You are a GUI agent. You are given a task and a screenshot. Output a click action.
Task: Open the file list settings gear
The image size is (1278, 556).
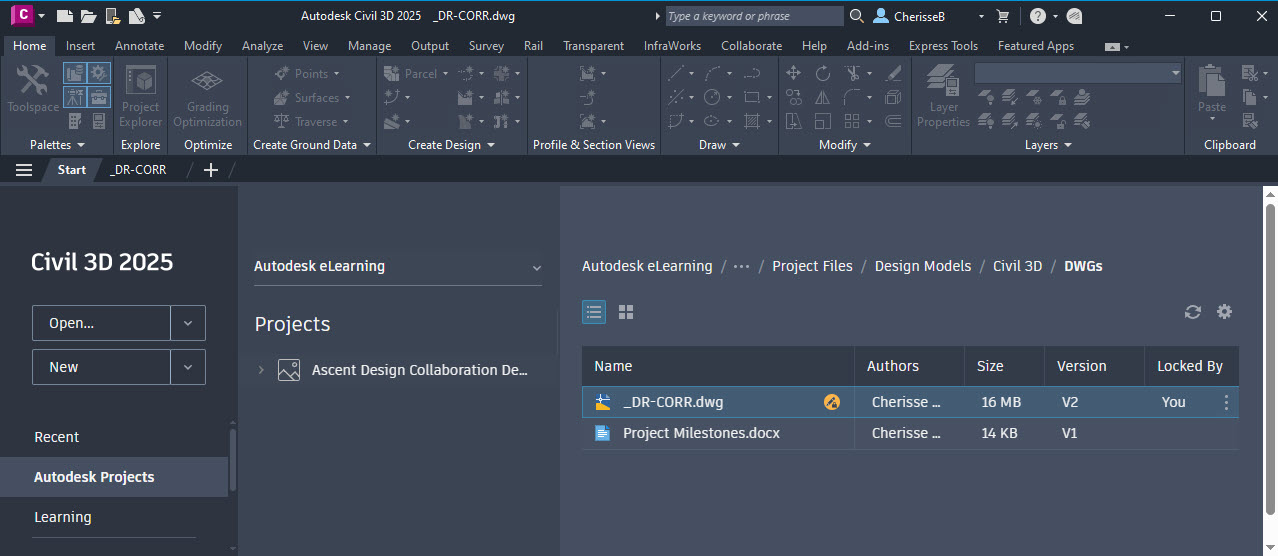coord(1224,312)
